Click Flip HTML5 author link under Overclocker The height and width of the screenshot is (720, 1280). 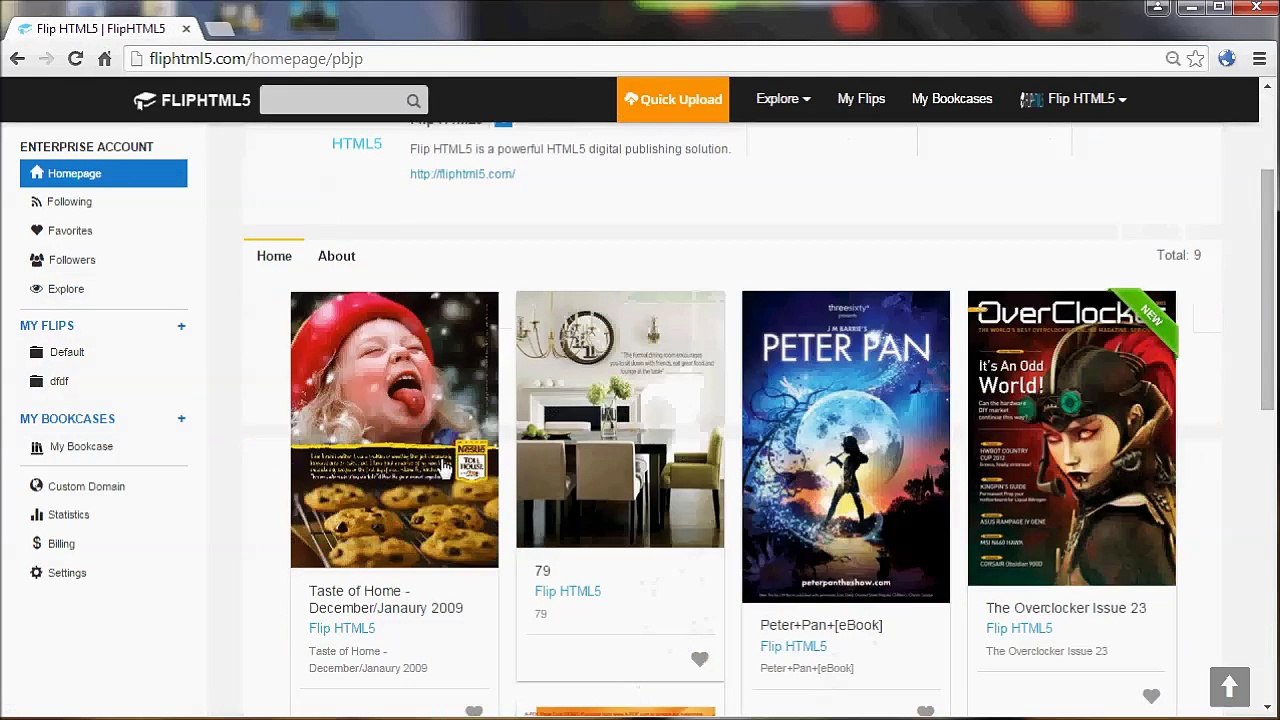point(1019,628)
